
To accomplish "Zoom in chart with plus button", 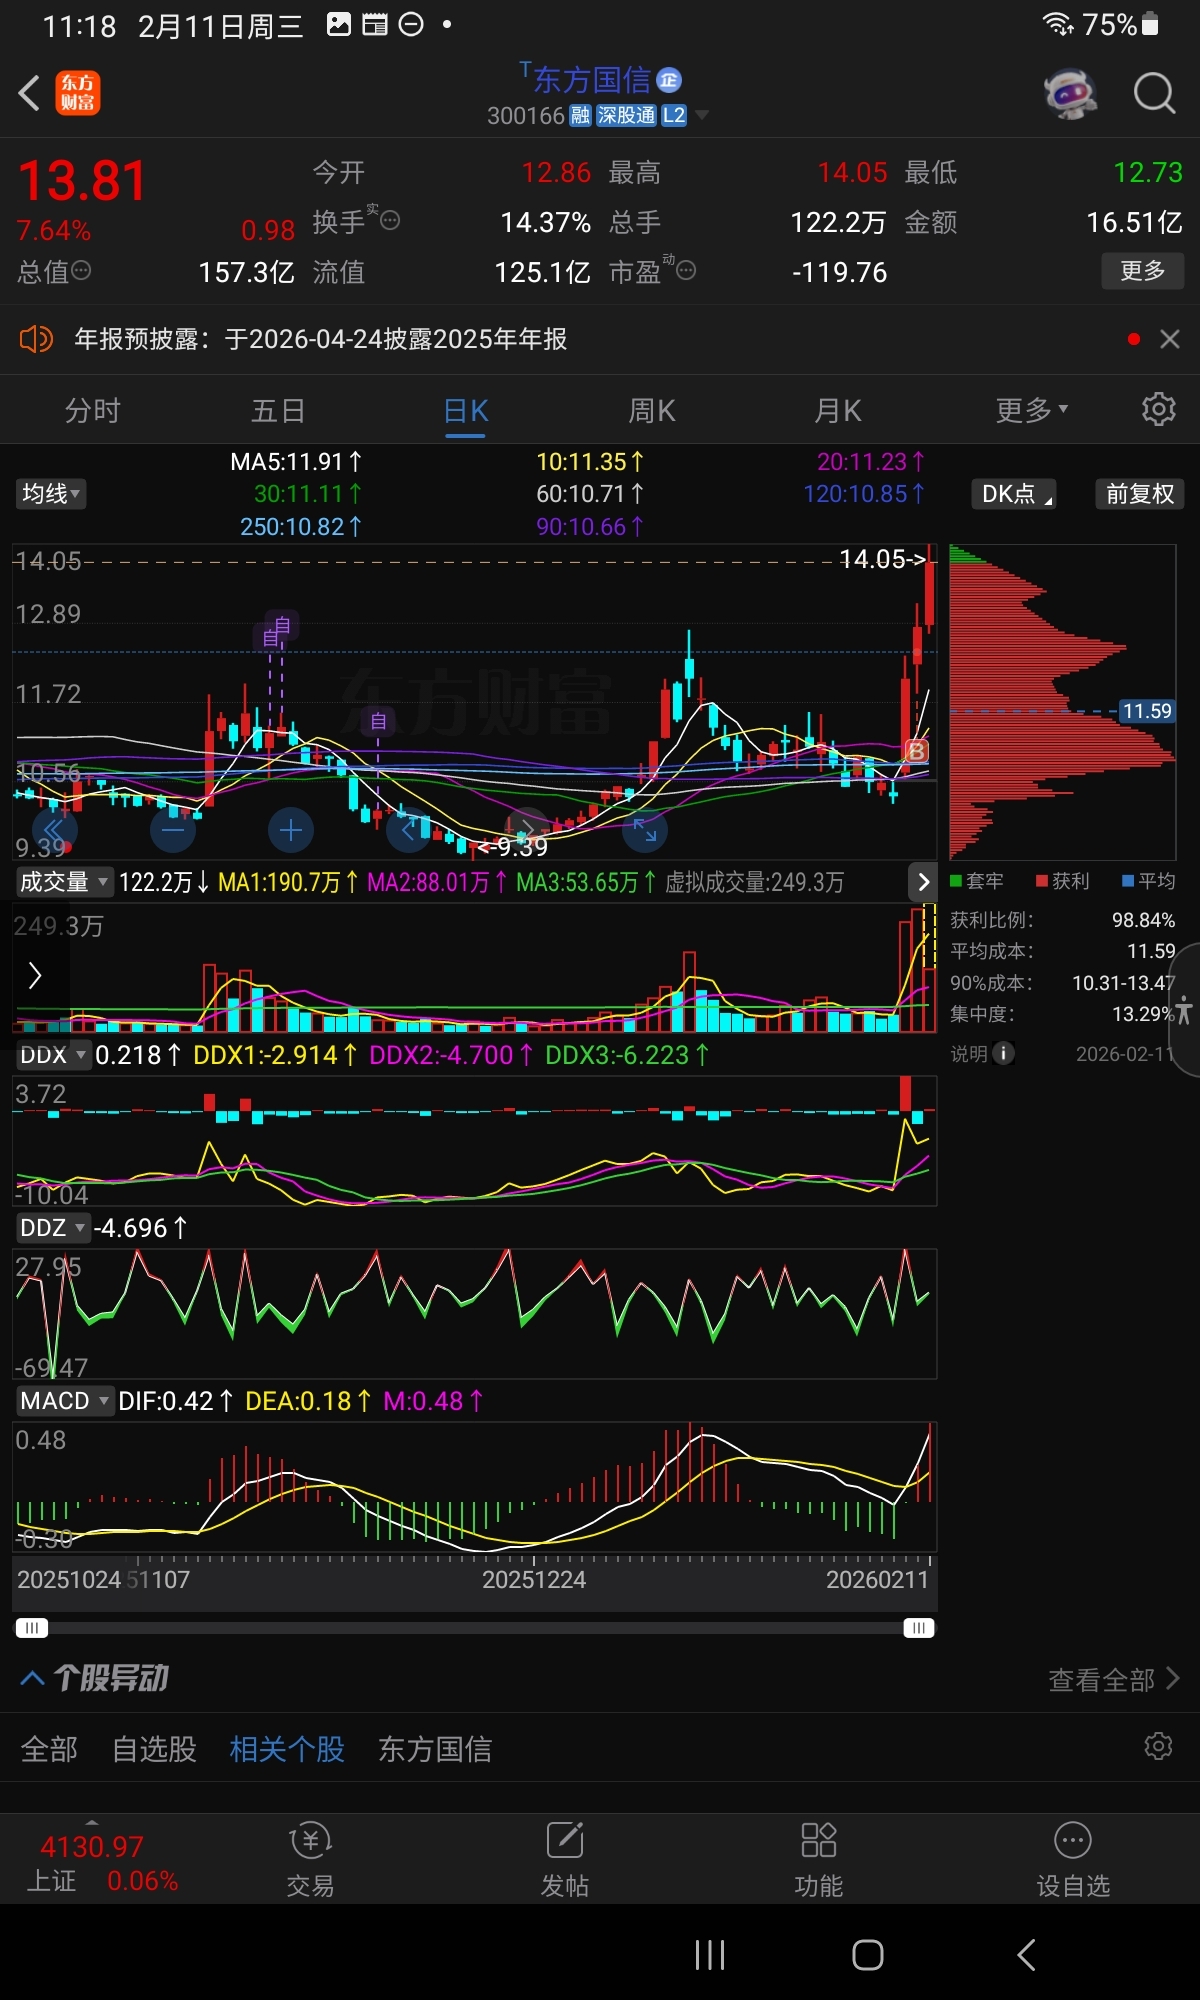I will coord(291,829).
